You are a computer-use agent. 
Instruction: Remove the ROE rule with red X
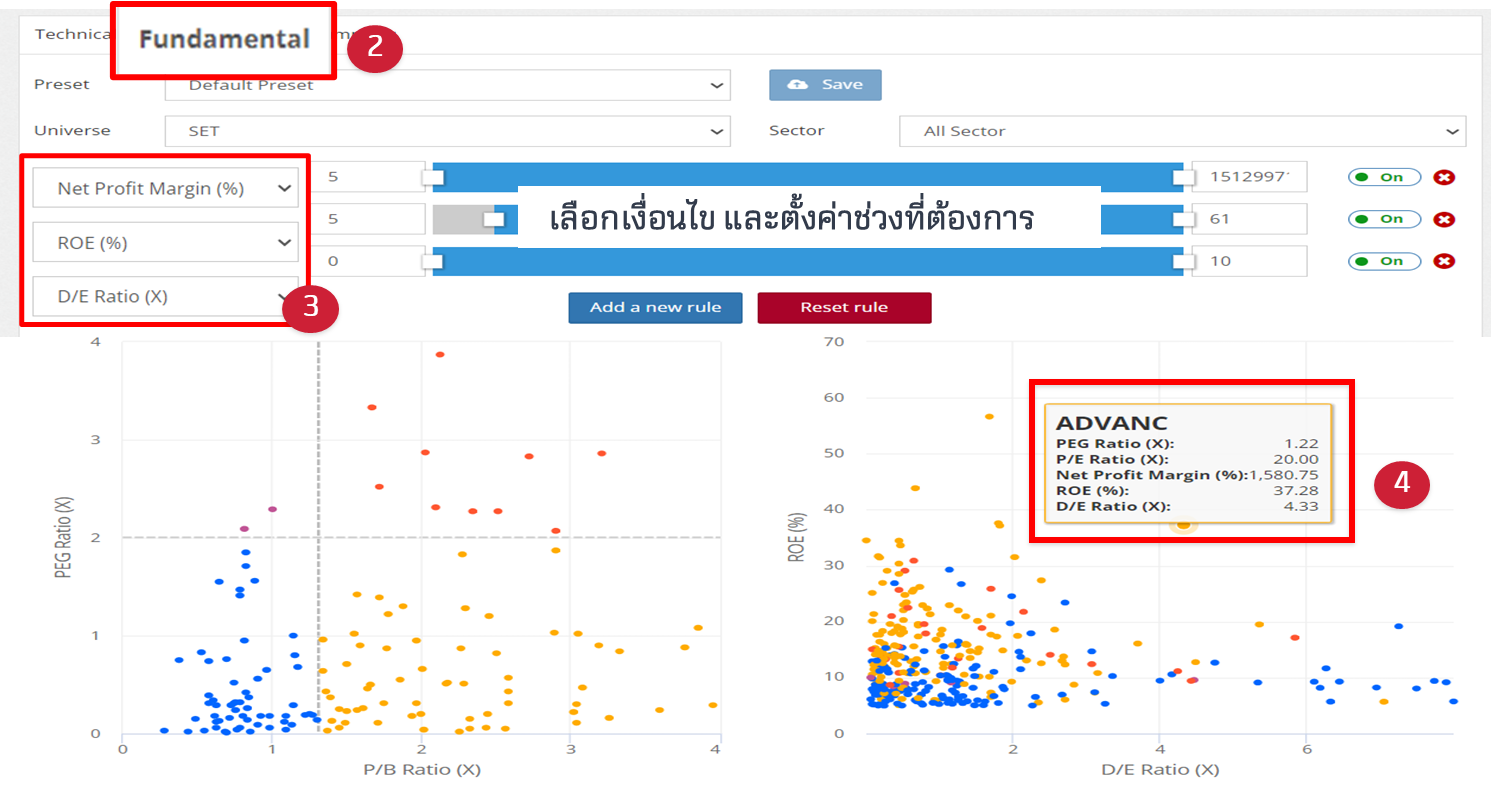coord(1443,219)
